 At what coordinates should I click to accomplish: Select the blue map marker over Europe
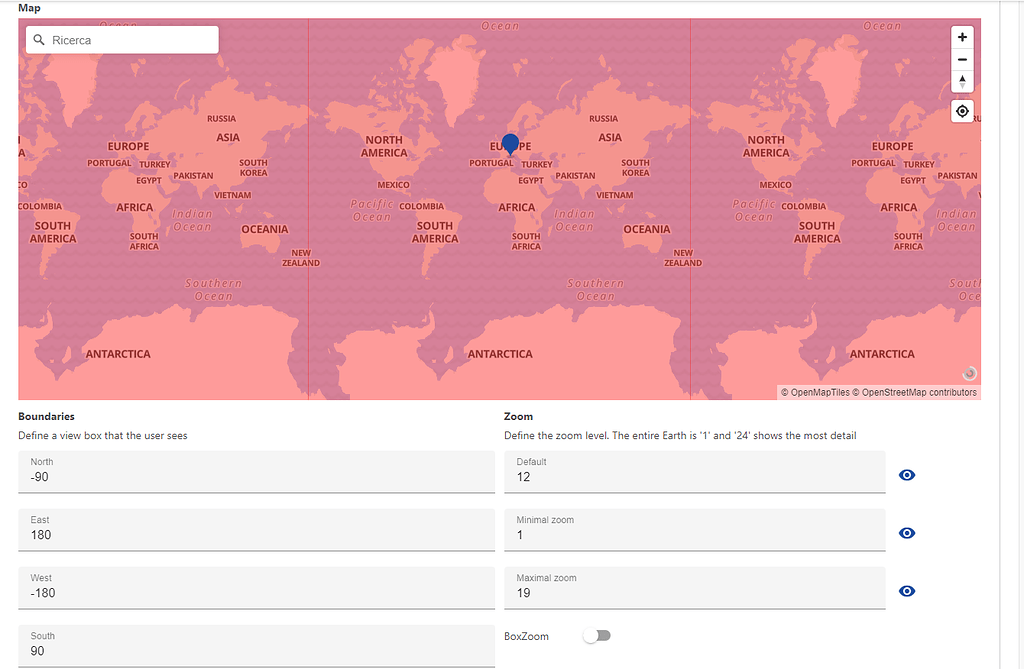(x=511, y=144)
